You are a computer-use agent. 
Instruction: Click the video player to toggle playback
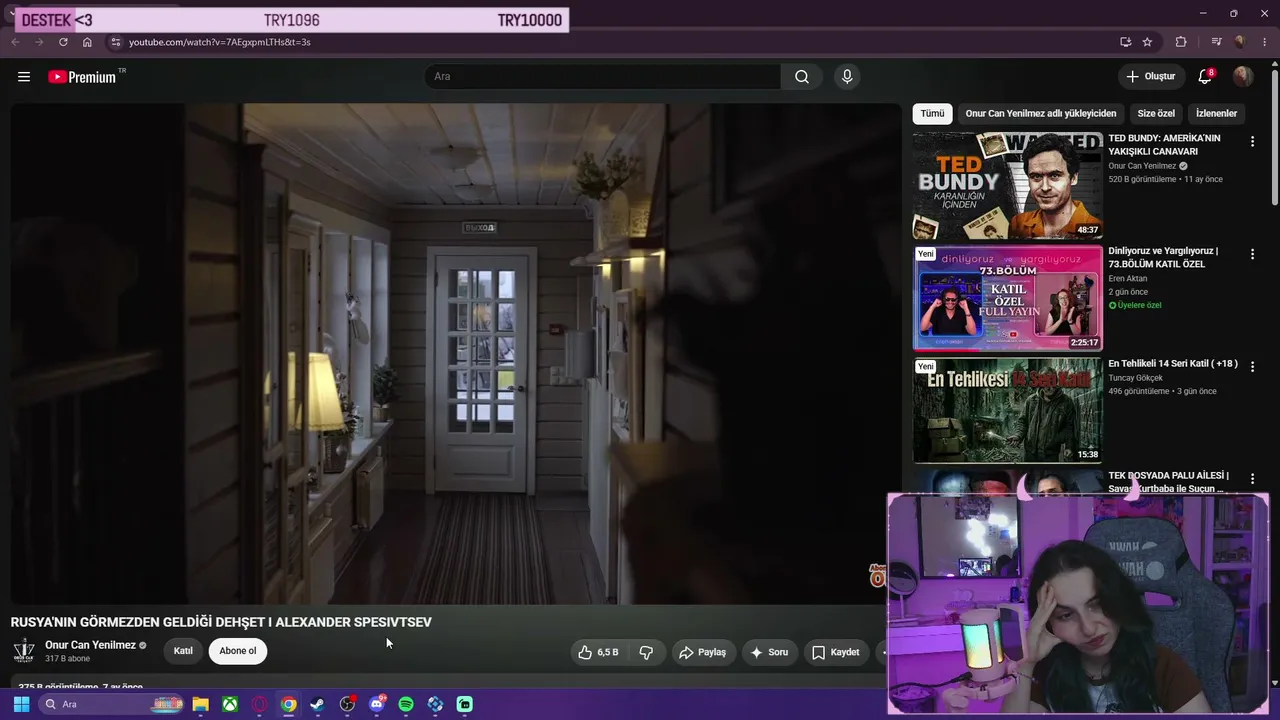(x=456, y=354)
